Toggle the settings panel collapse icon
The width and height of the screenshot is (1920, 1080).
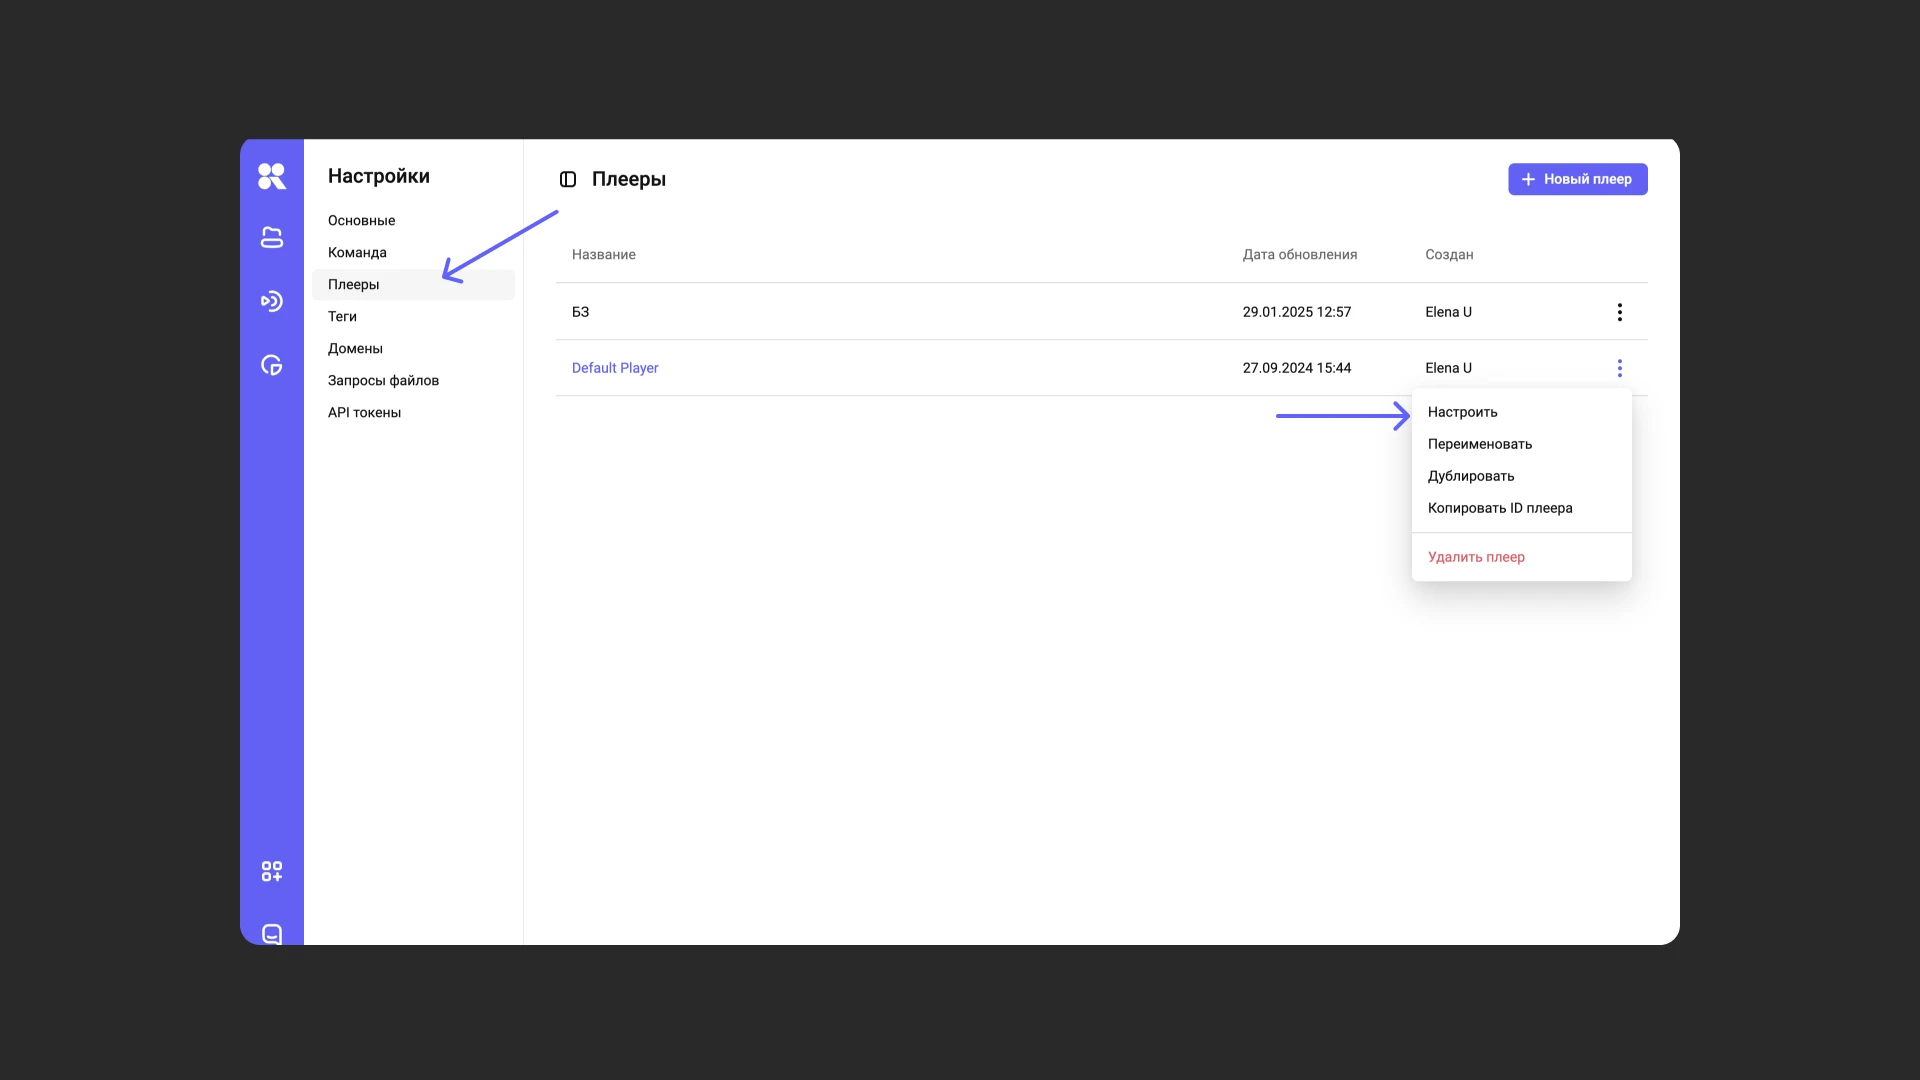pyautogui.click(x=568, y=179)
